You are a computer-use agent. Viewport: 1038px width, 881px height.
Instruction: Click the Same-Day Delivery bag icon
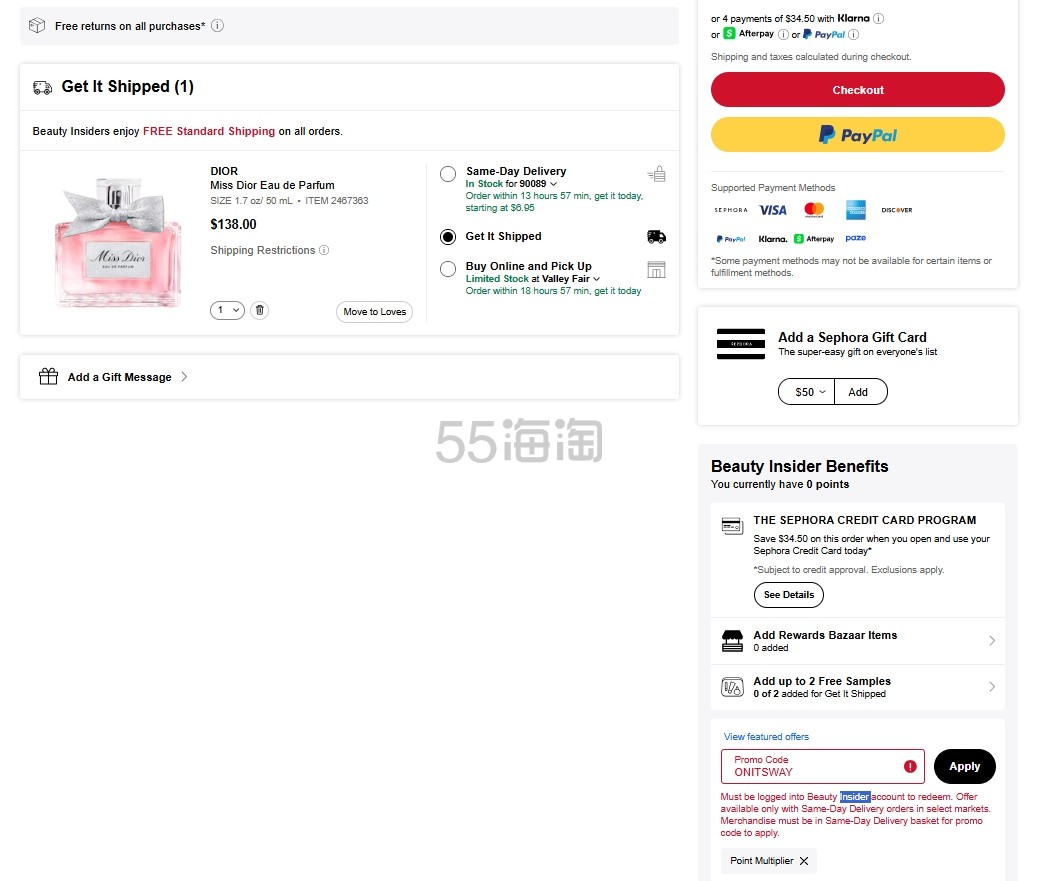tap(656, 174)
